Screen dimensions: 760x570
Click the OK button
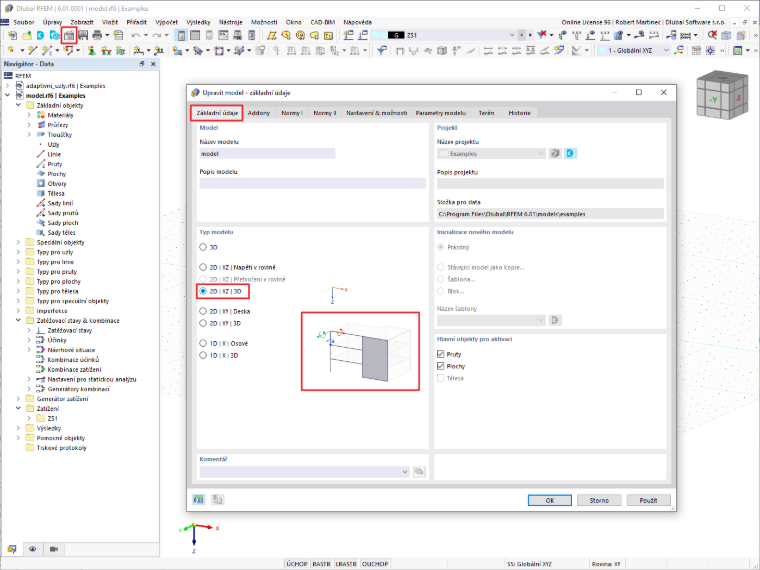(x=550, y=500)
